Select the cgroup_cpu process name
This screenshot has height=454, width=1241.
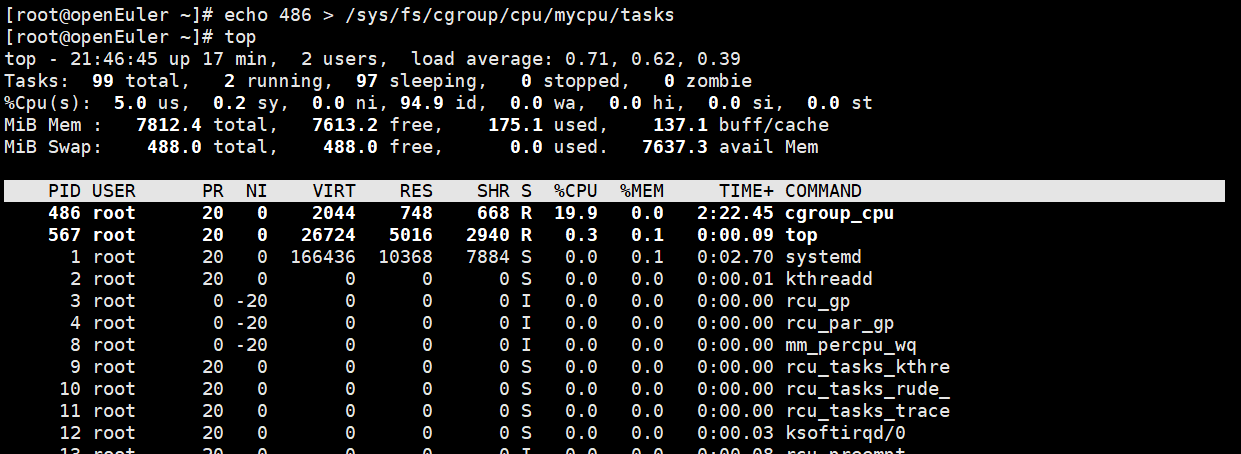click(x=839, y=213)
